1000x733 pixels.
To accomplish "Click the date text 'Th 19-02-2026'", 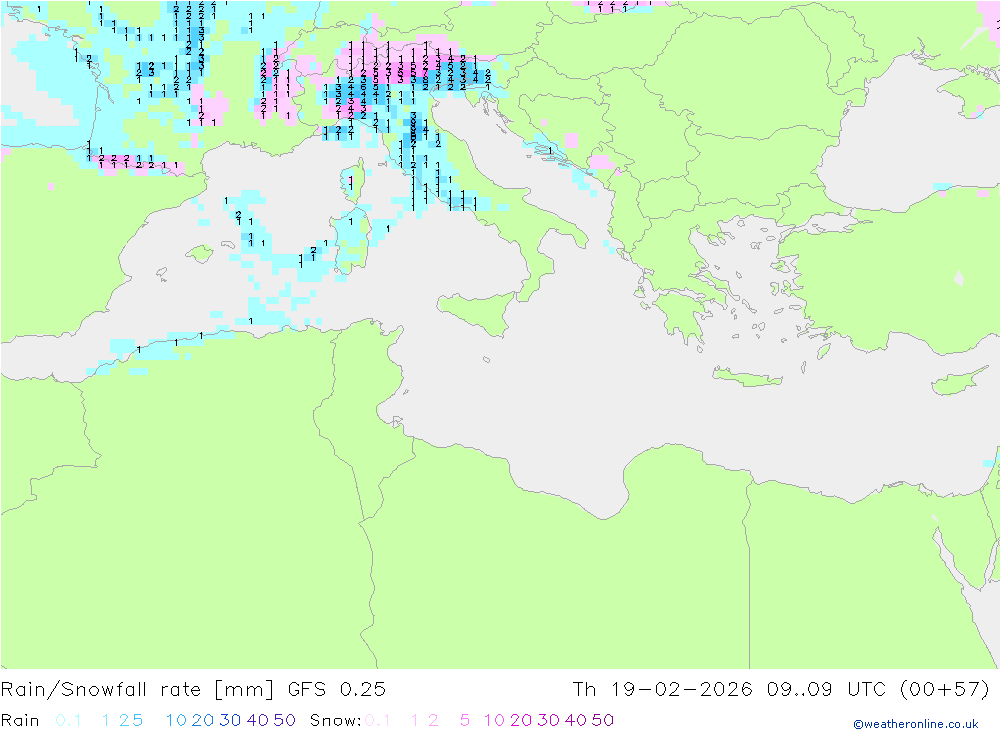I will pos(663,690).
